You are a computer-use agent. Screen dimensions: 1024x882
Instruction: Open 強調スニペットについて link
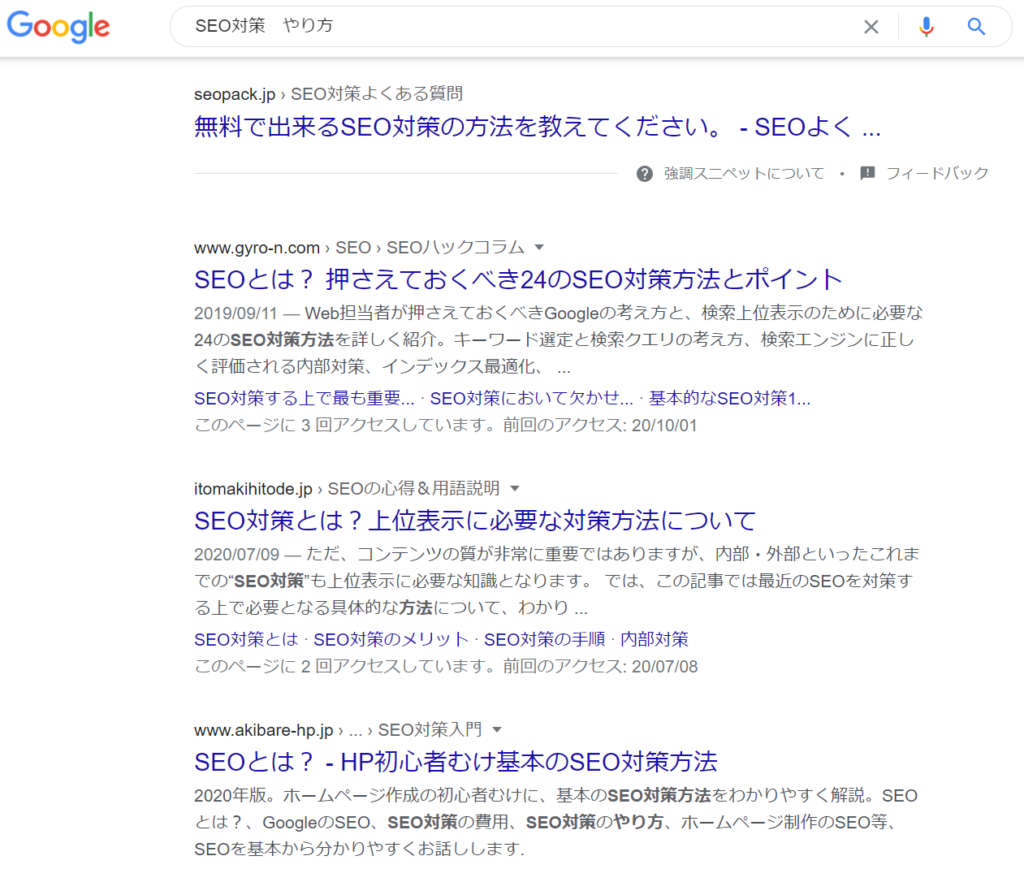744,174
